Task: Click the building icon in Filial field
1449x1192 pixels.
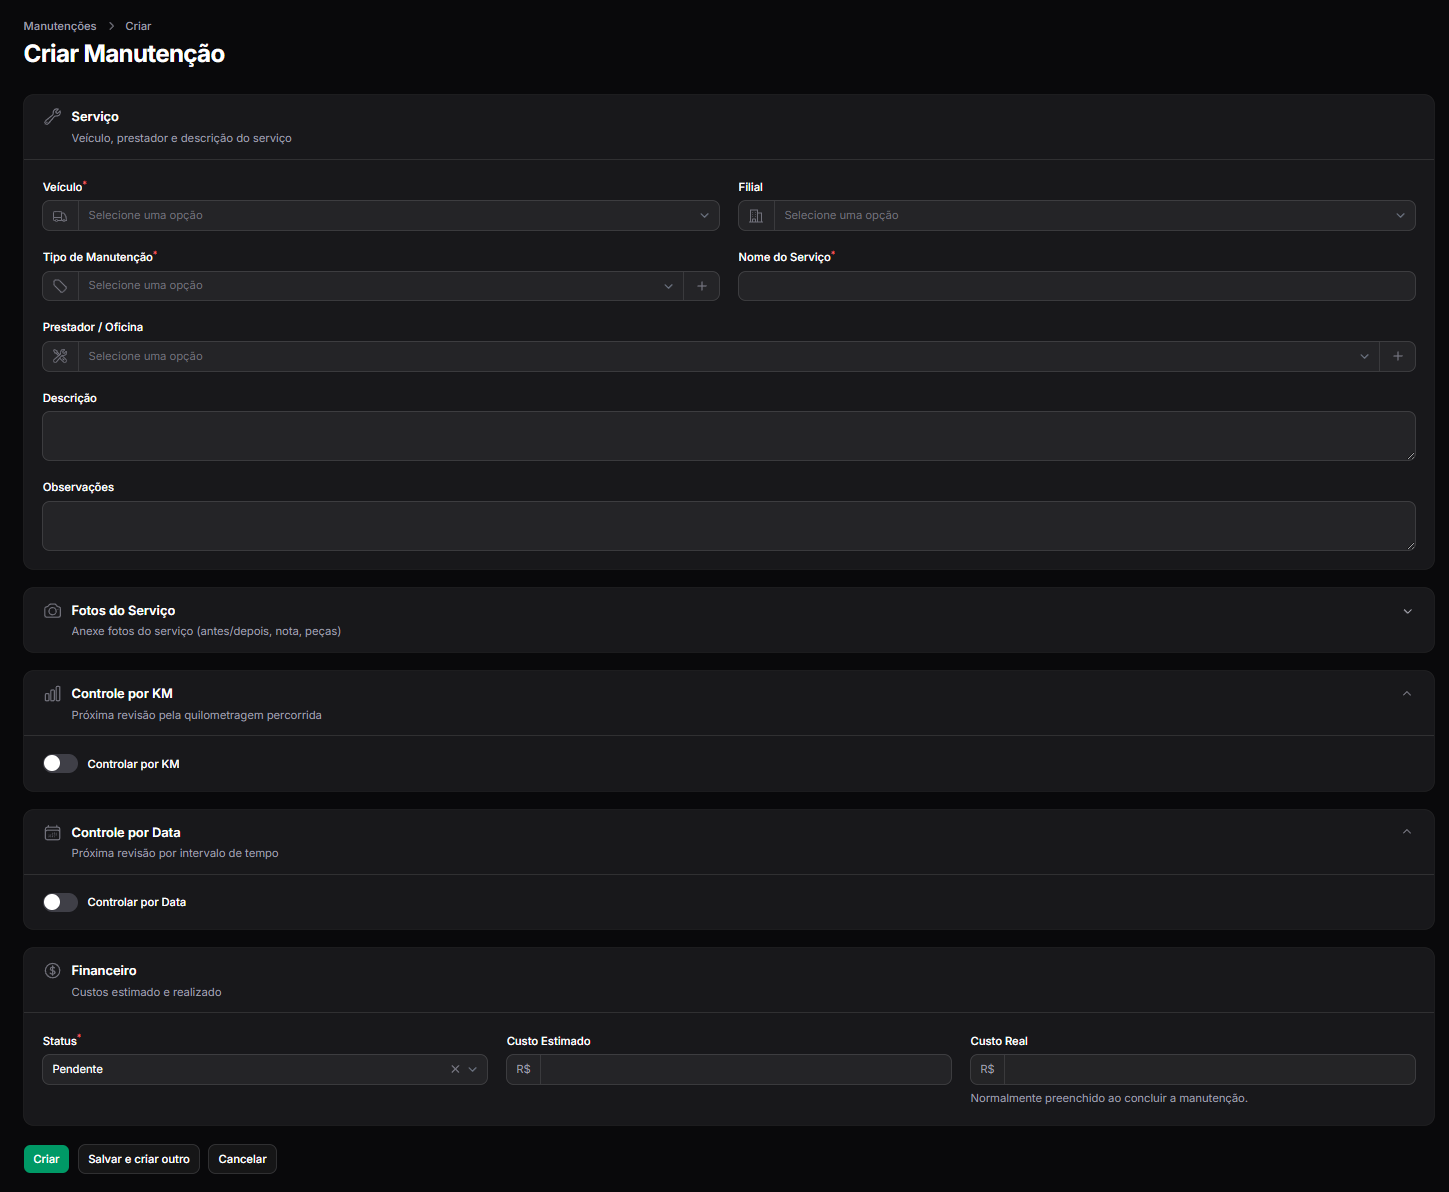Action: click(x=756, y=216)
